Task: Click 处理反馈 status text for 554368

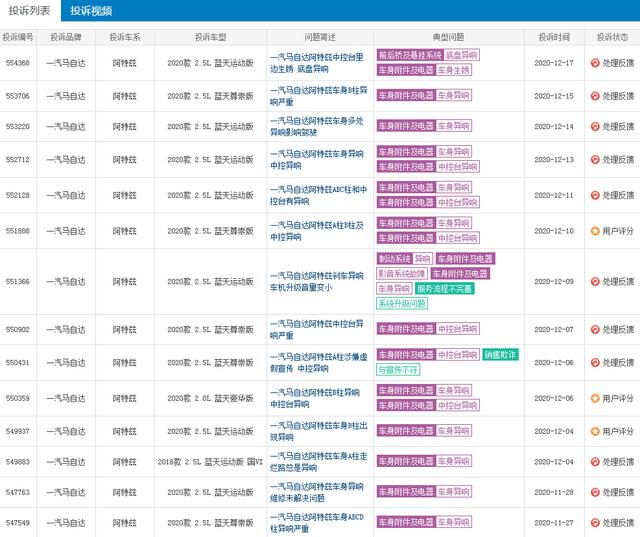Action: pyautogui.click(x=618, y=63)
